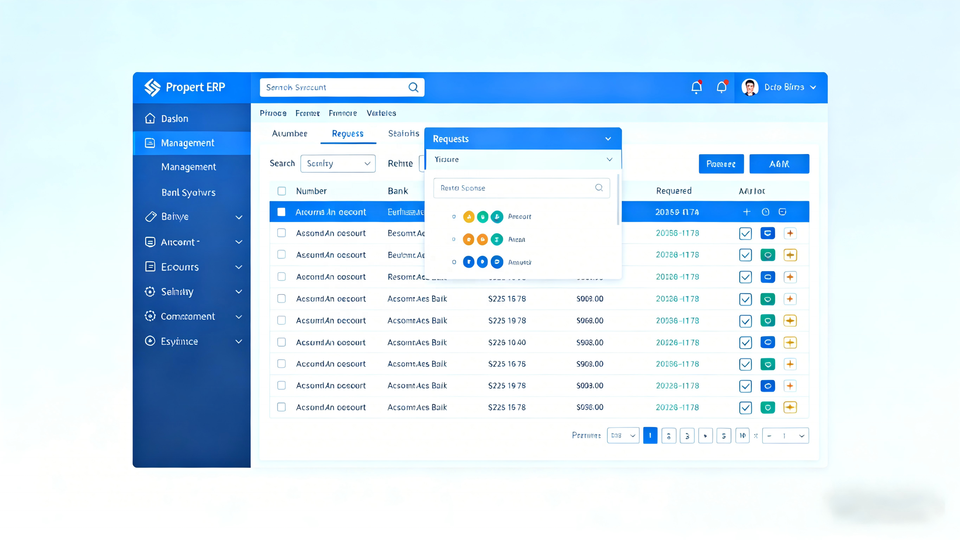Go to page 2 in pagination
The width and height of the screenshot is (960, 540).
pos(669,436)
